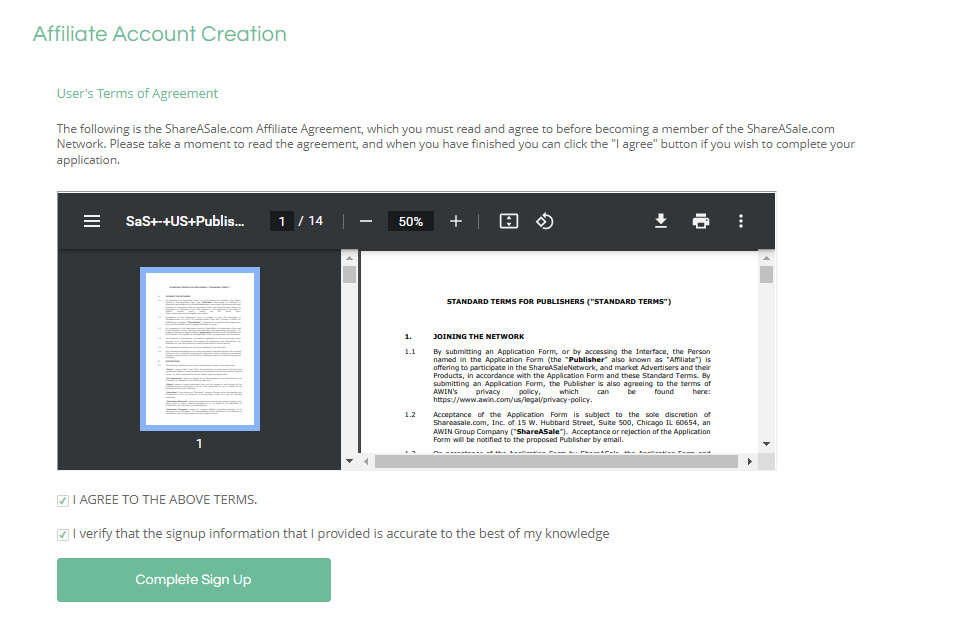Select the page 1 thumbnail
The image size is (980, 621).
[200, 349]
